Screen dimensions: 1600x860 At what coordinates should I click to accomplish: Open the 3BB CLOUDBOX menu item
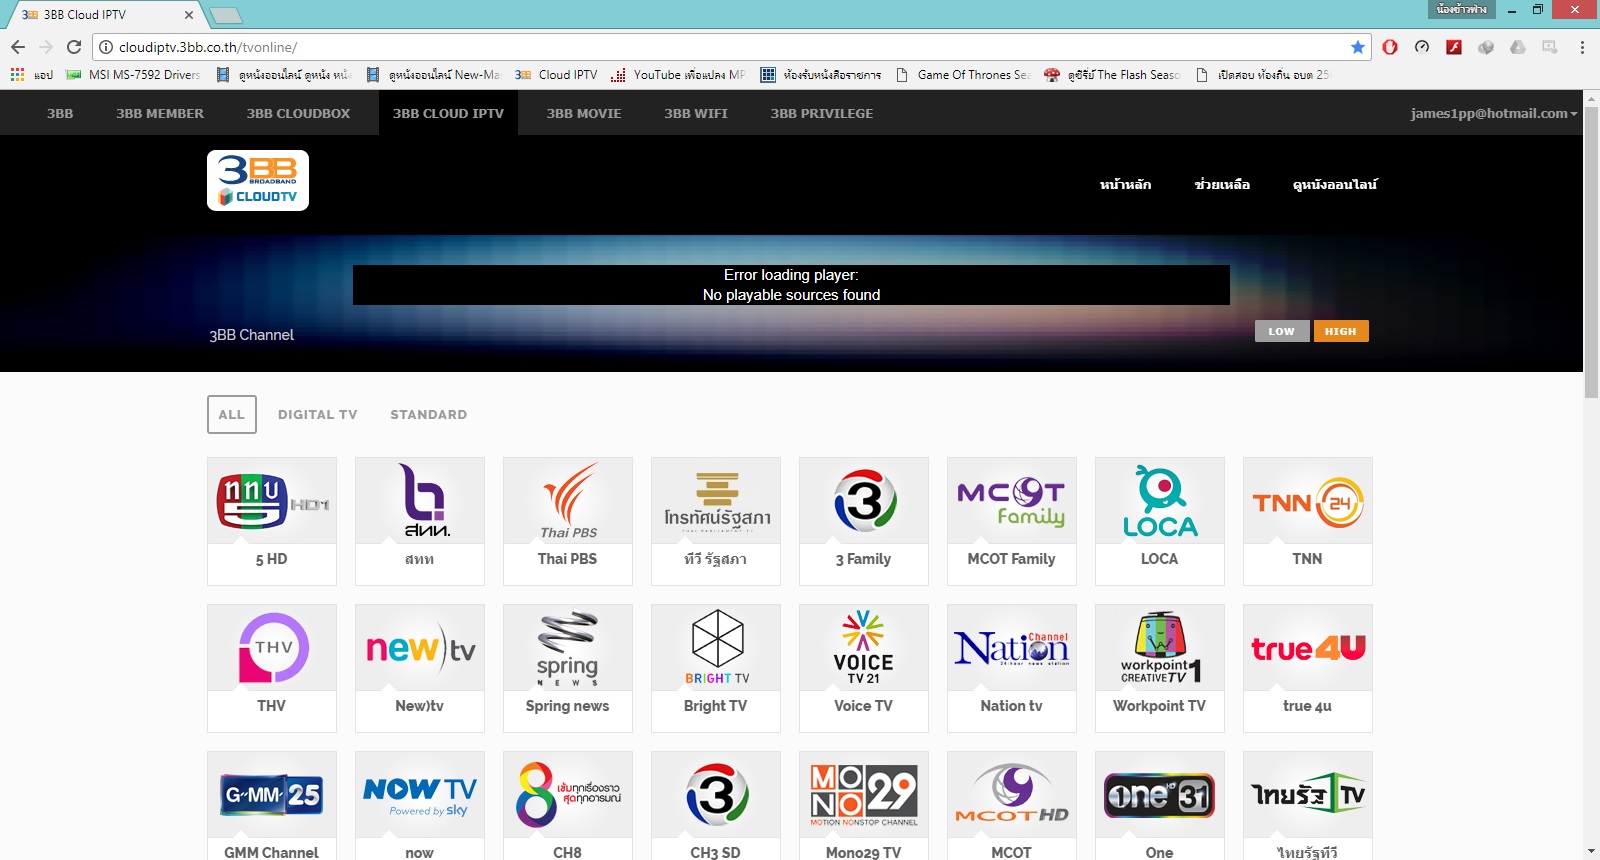(x=298, y=113)
